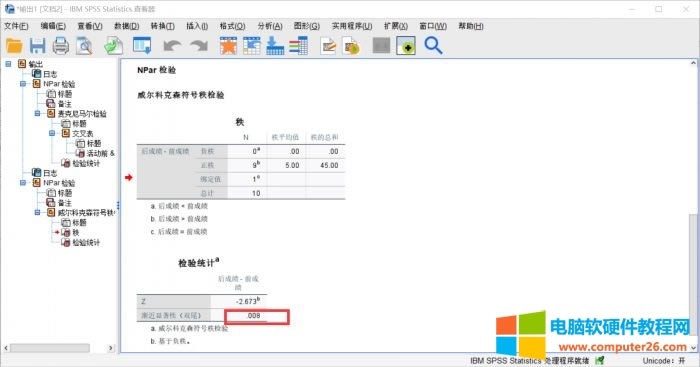Click the magnifier search icon
The height and width of the screenshot is (367, 700).
click(433, 46)
